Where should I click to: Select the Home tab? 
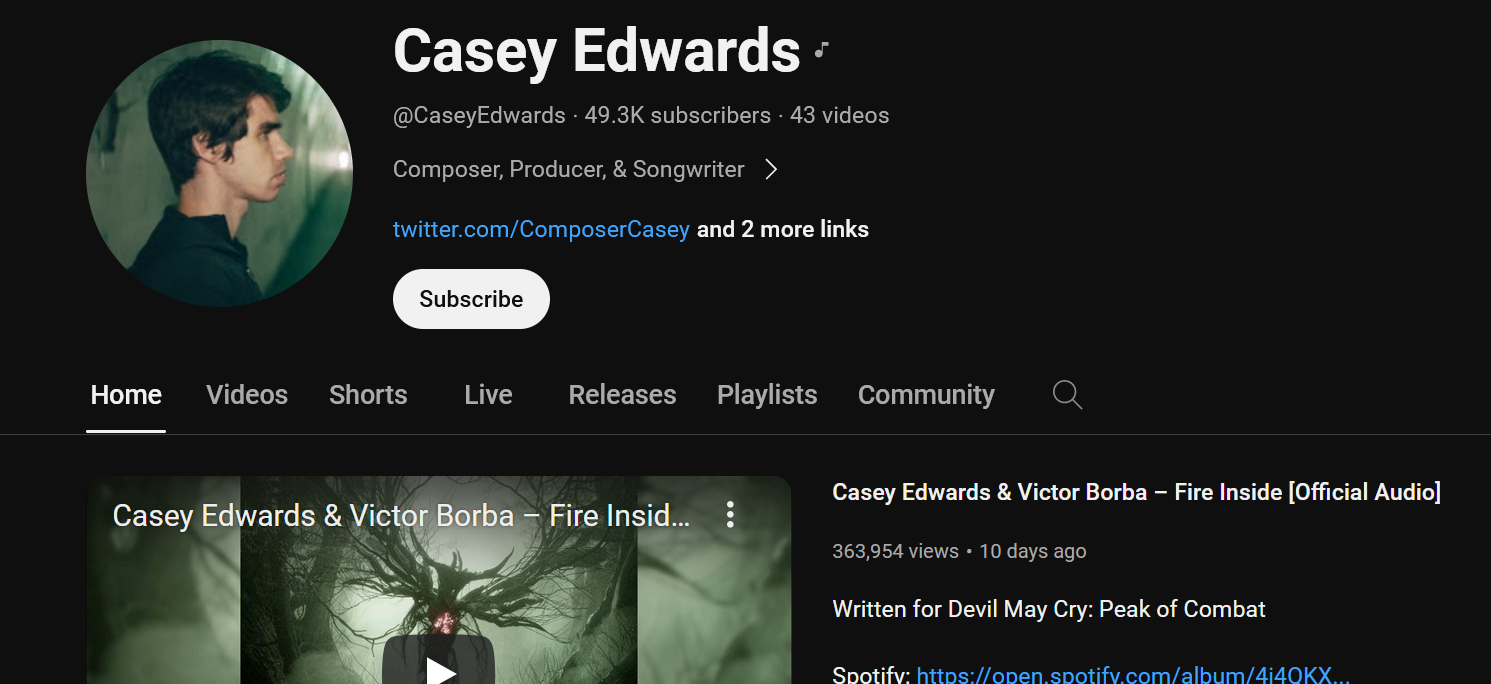click(126, 395)
